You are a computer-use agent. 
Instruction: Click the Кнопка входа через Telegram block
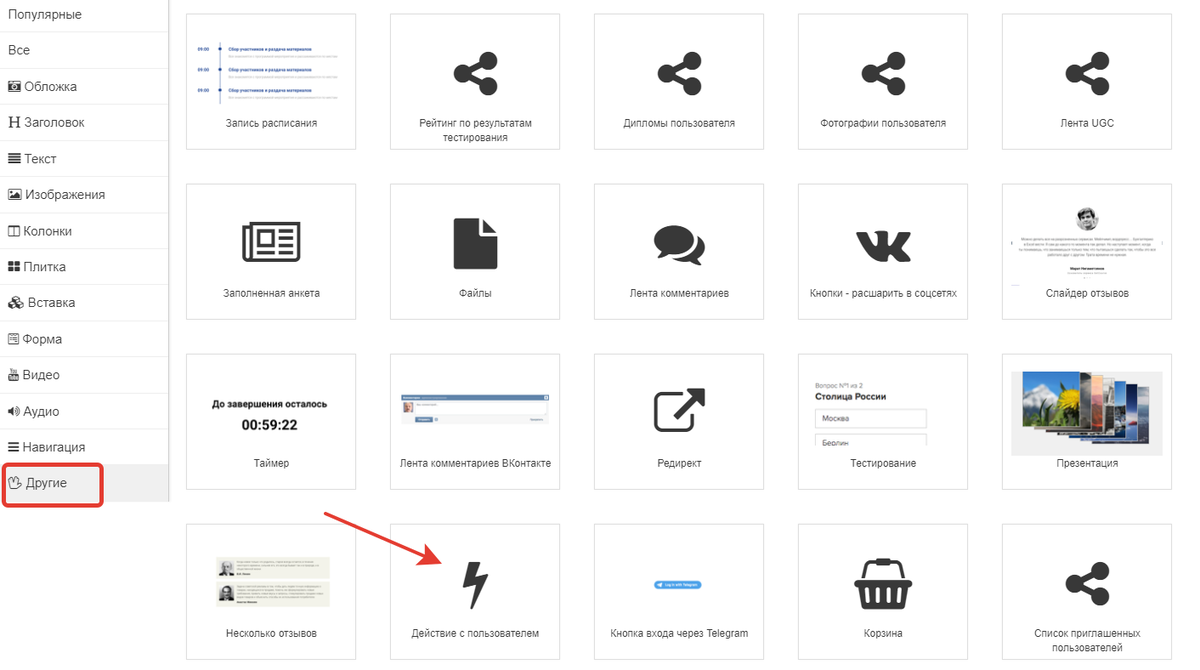679,585
